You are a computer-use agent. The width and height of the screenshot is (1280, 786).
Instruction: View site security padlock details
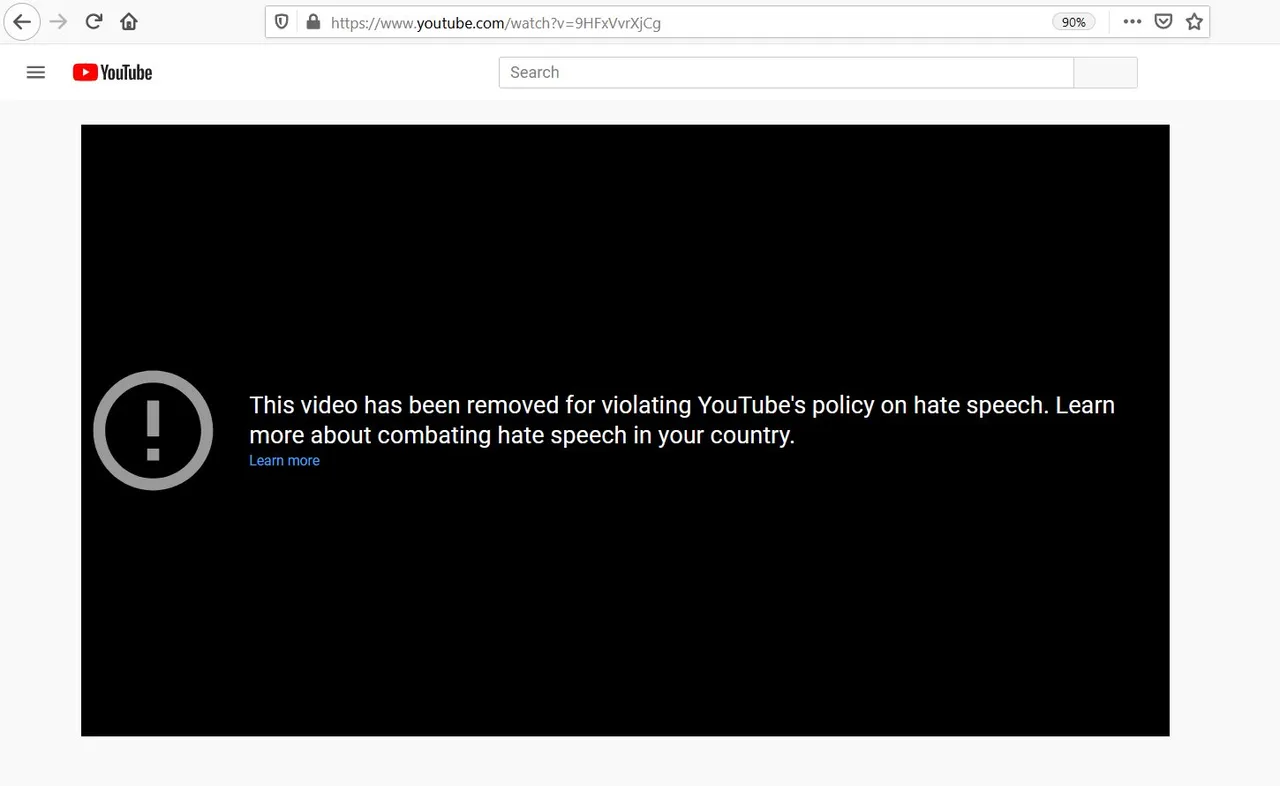312,22
